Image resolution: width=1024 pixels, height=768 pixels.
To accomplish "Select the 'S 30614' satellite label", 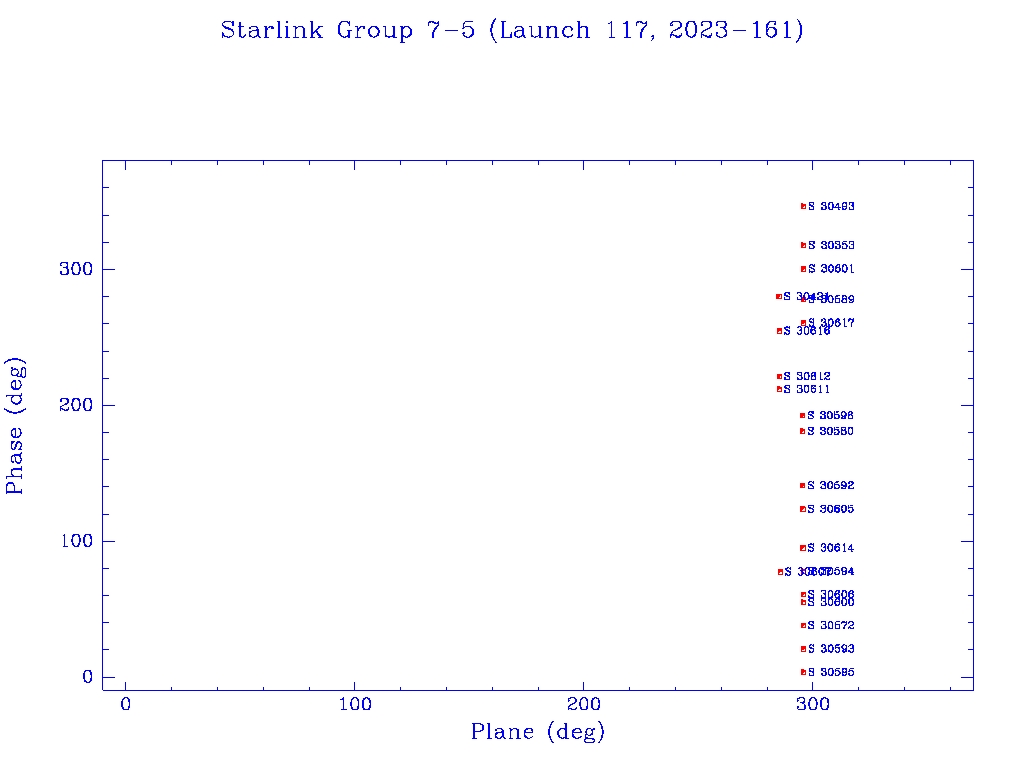I will pos(831,548).
